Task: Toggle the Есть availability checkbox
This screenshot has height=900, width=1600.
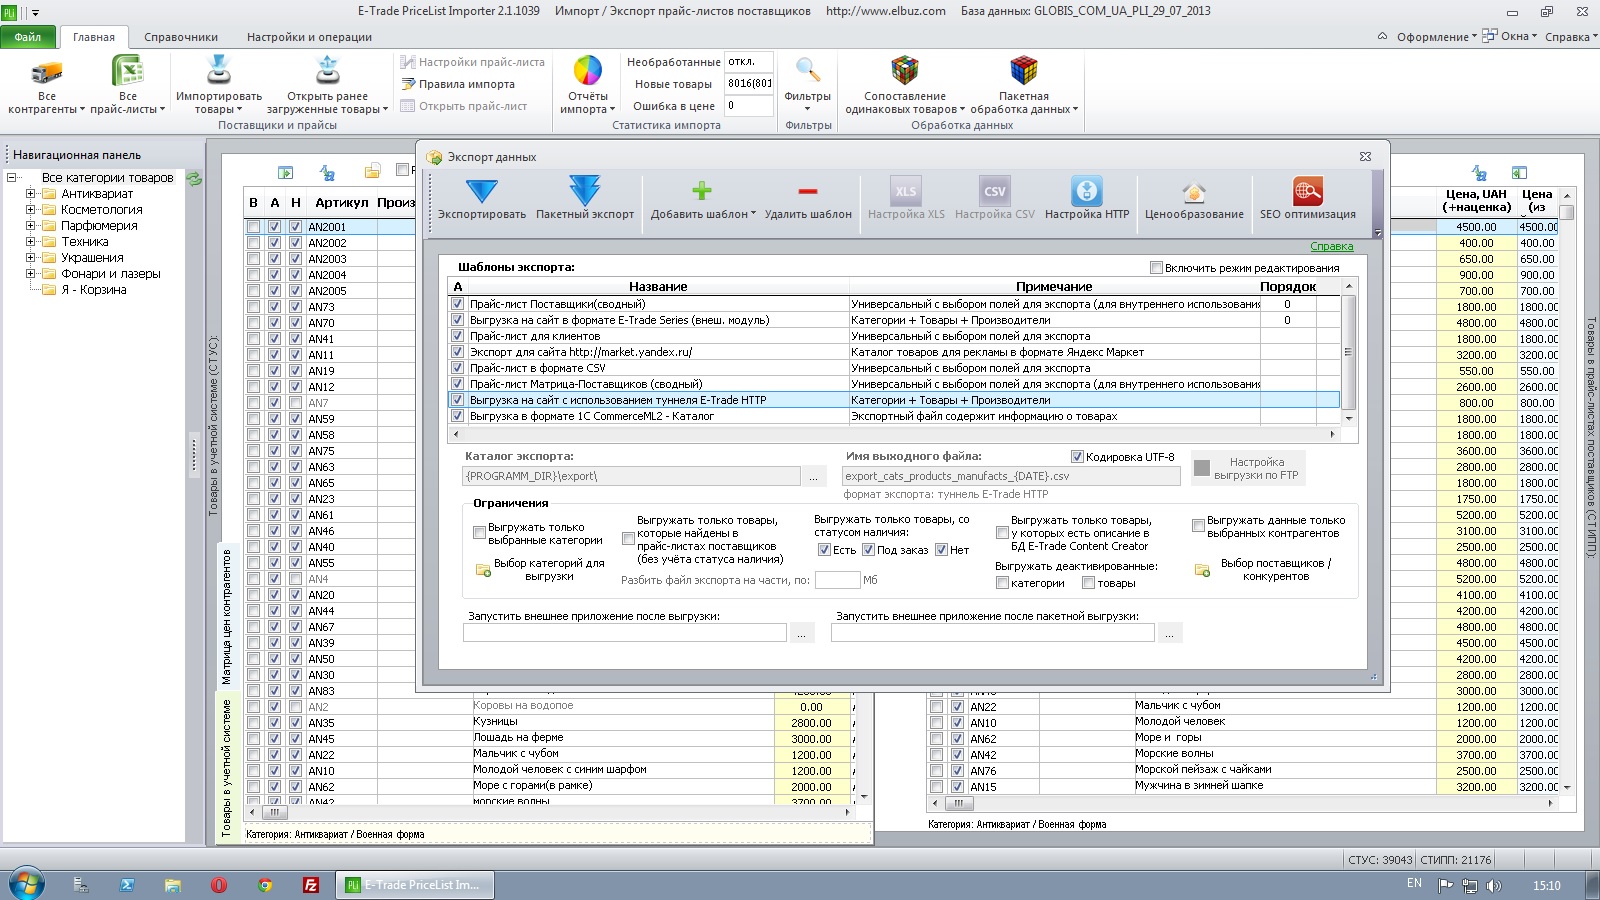Action: (x=824, y=550)
